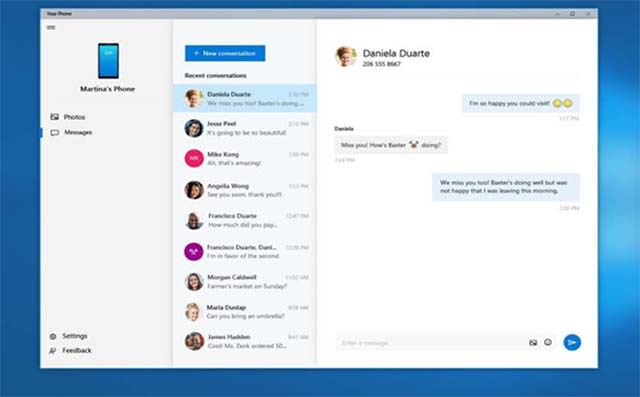Viewport: 640px width, 397px height.
Task: Click the Recent conversations heading
Action: click(216, 75)
